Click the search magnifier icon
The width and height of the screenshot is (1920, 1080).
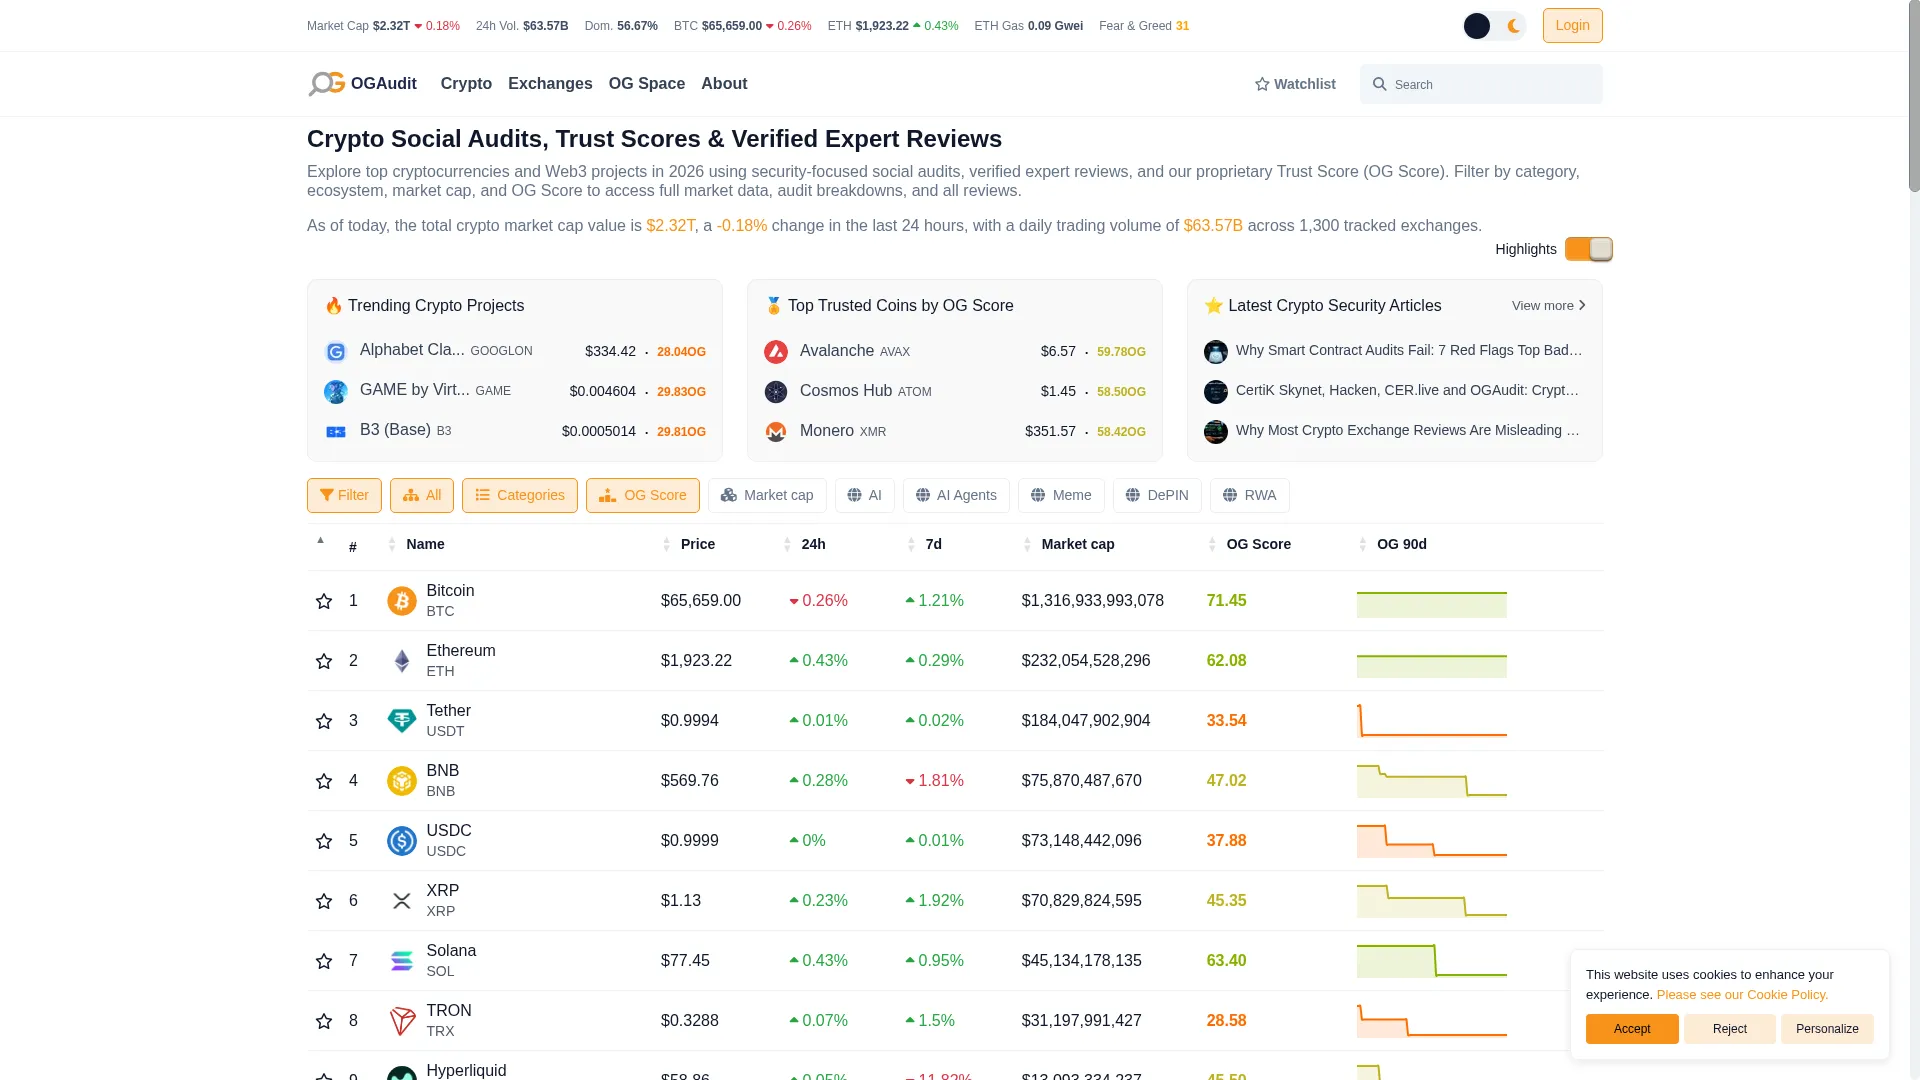tap(1380, 84)
